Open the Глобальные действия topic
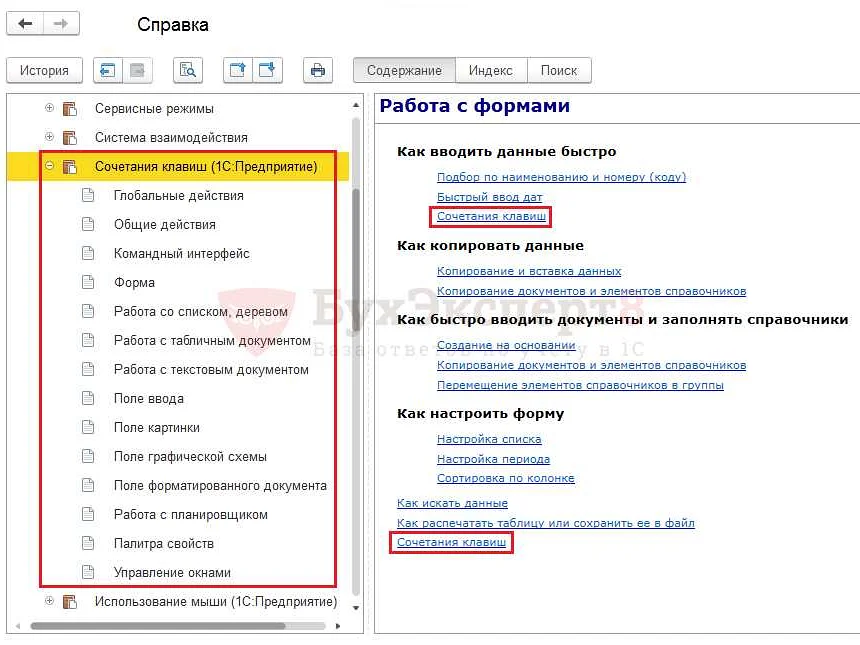Image resolution: width=860 pixels, height=645 pixels. pos(179,195)
